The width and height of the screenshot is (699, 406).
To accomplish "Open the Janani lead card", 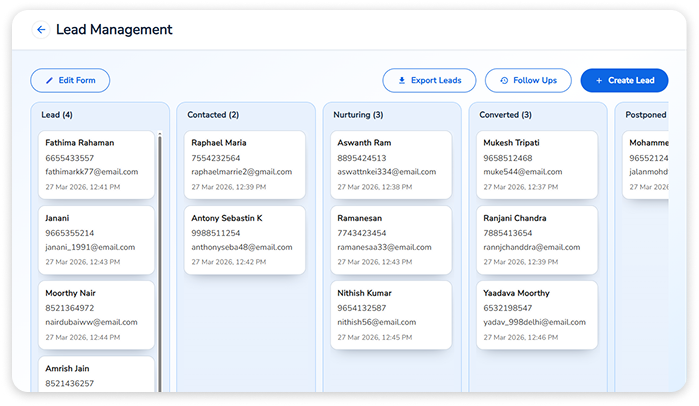I will point(96,240).
